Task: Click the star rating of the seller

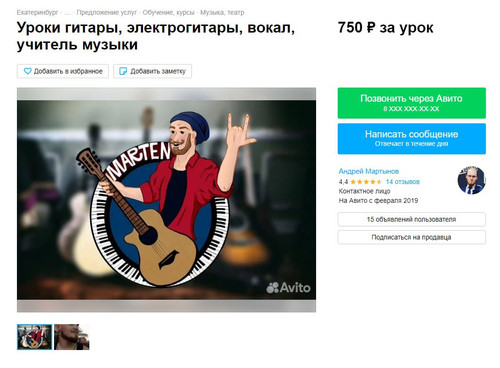Action: tap(366, 182)
